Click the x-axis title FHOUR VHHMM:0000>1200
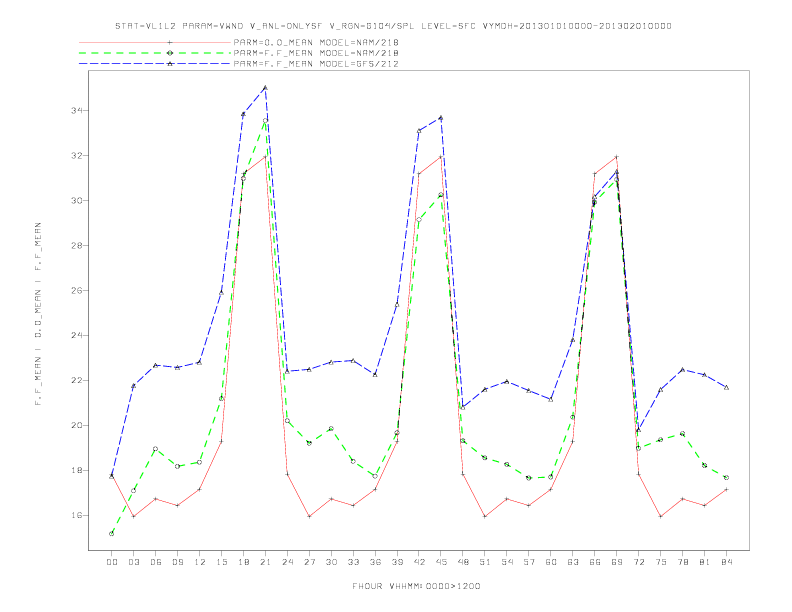792x612 pixels. pyautogui.click(x=416, y=586)
